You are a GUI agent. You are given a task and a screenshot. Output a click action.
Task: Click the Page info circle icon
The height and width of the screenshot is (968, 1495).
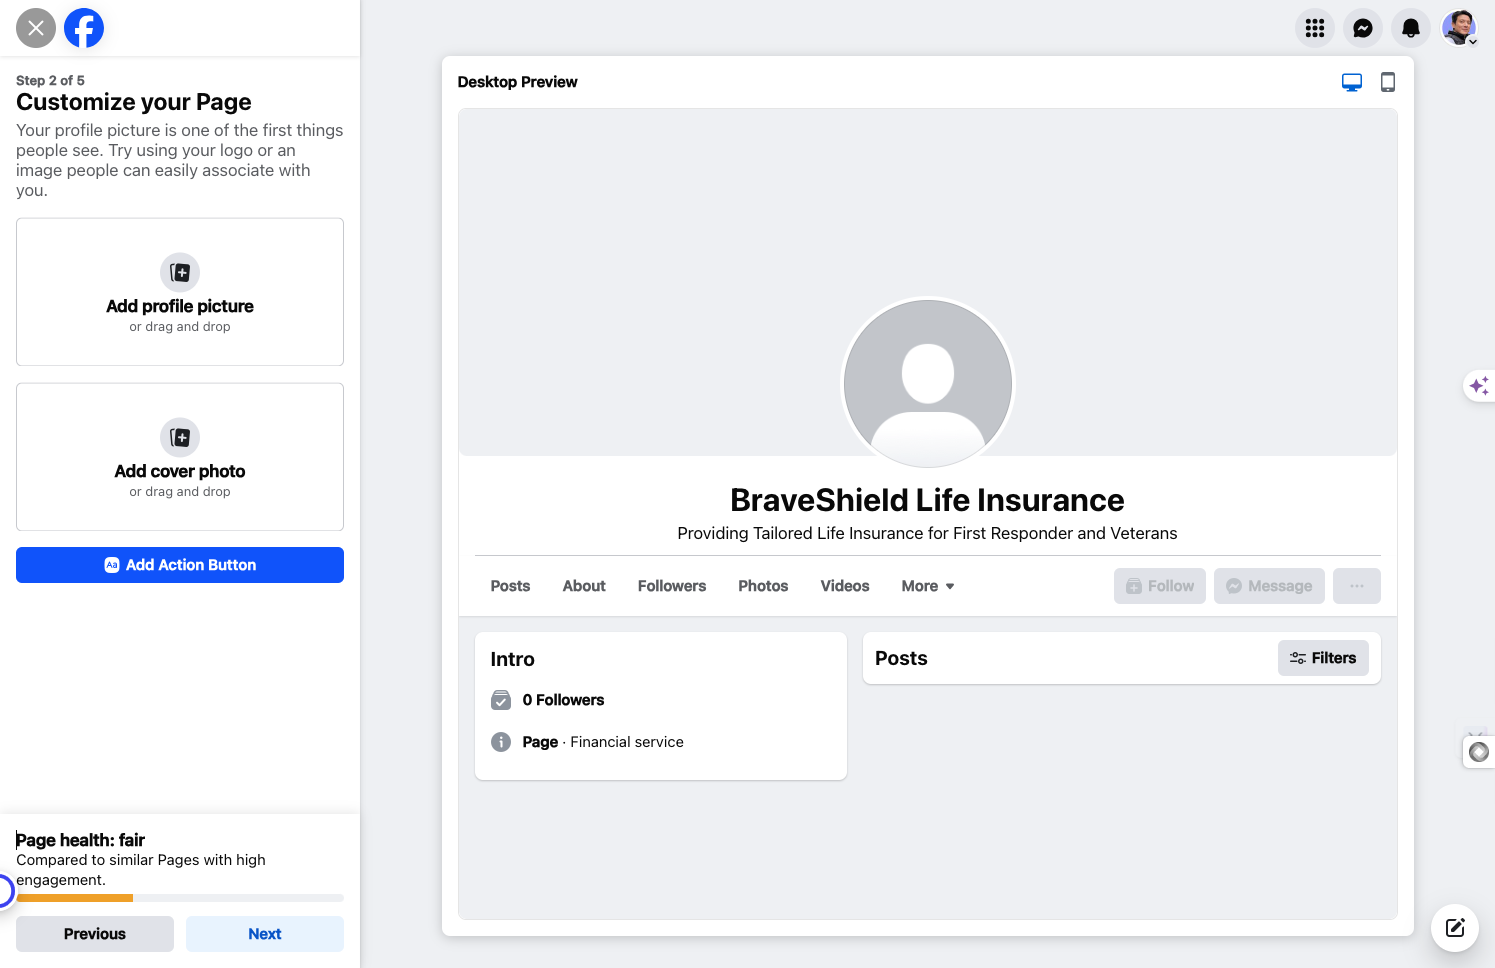coord(501,742)
